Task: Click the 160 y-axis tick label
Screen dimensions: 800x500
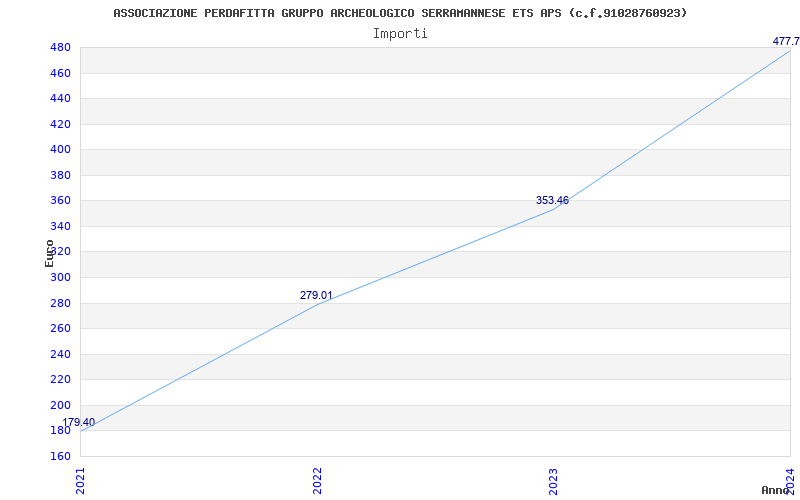Action: [60, 456]
